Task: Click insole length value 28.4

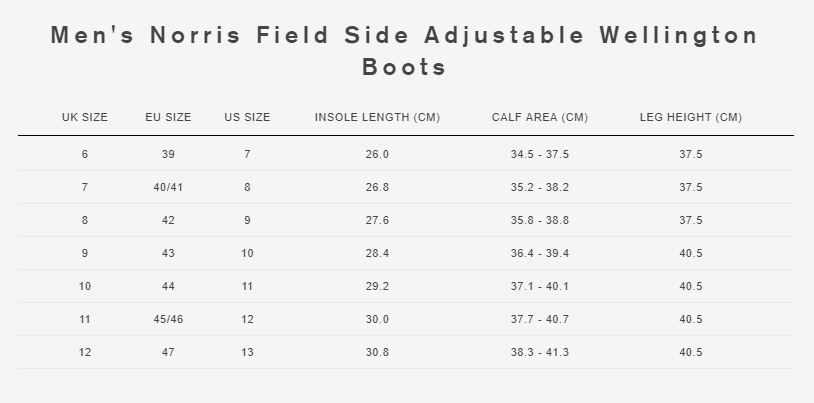Action: point(377,253)
